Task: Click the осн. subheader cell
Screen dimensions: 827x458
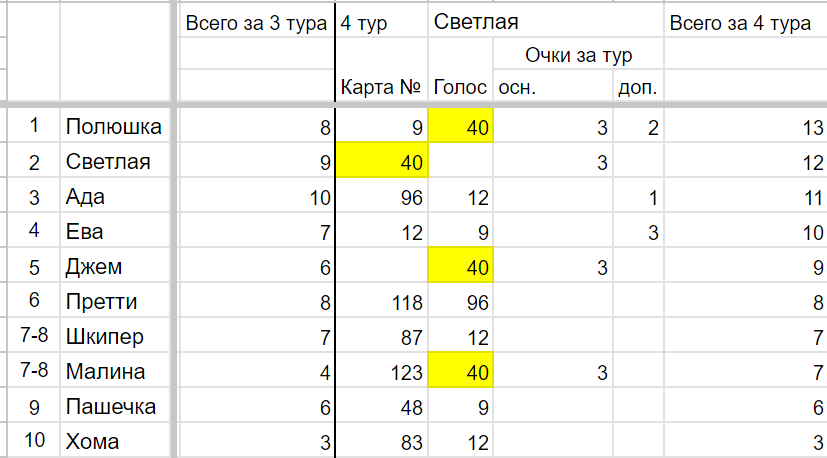Action: (x=553, y=86)
